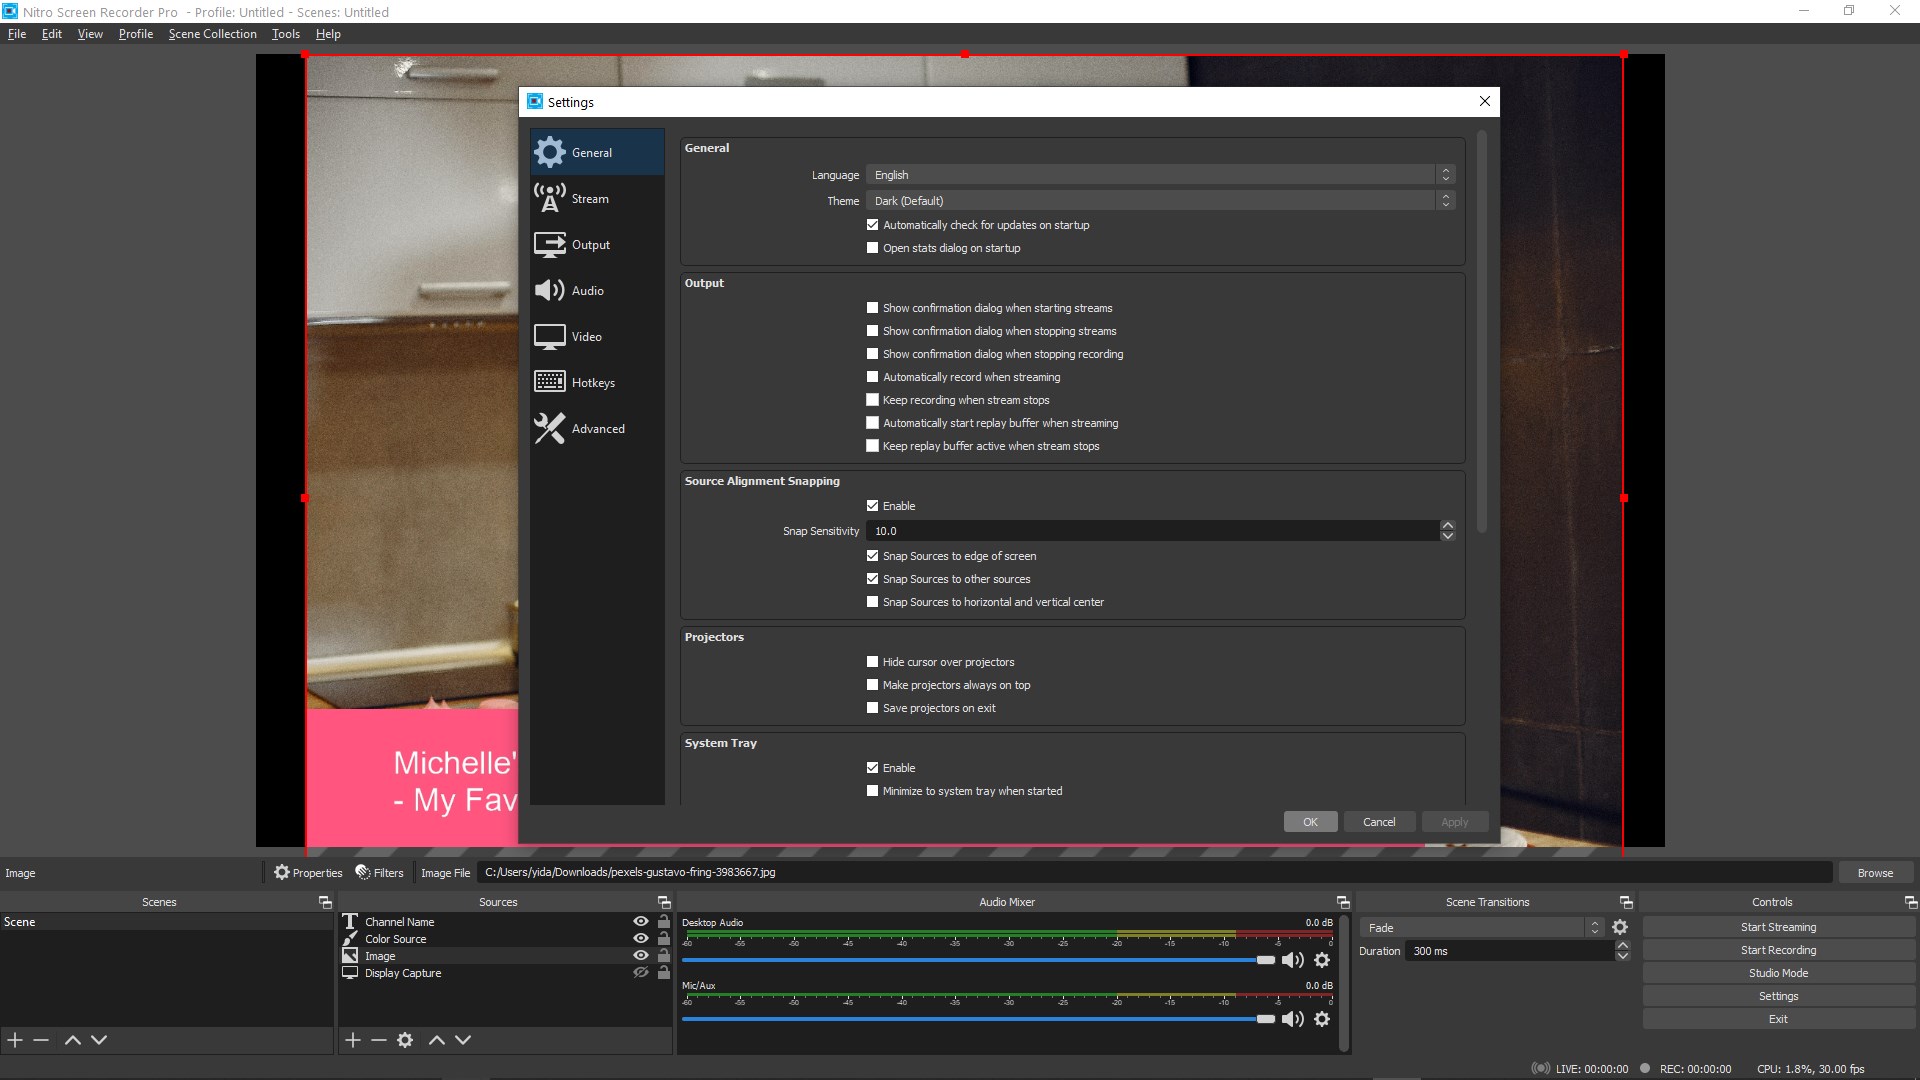Open the Scene Collection menu

212,34
